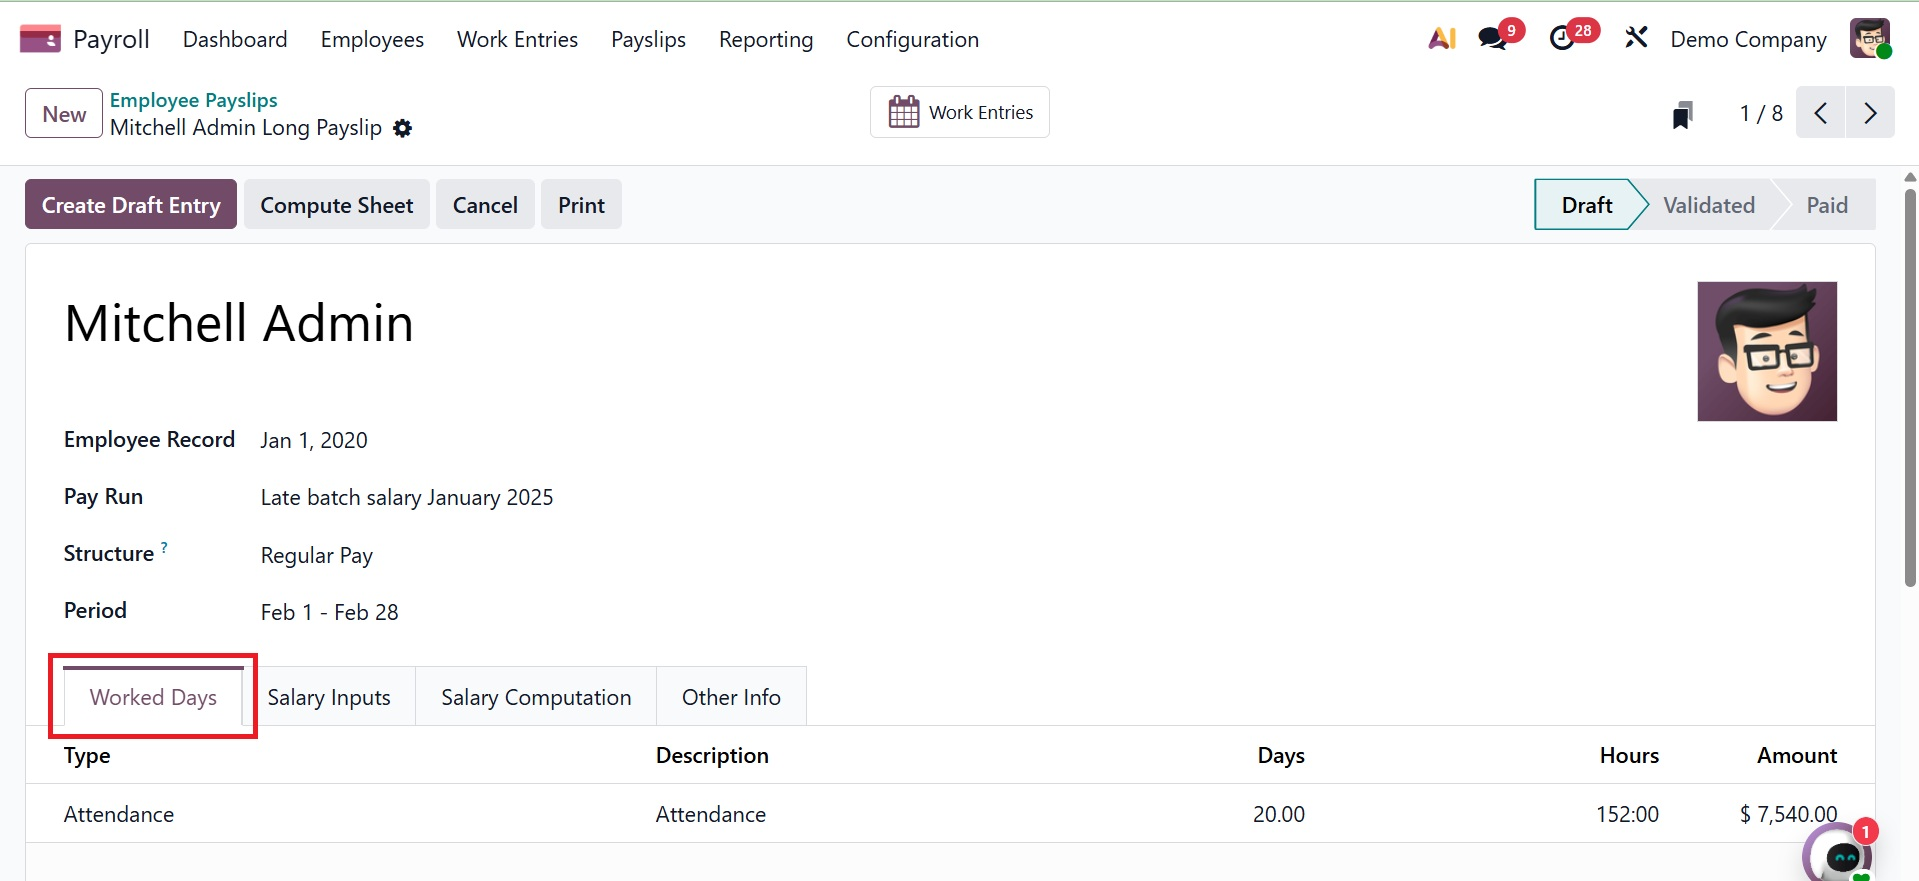This screenshot has width=1919, height=881.
Task: Go to next payslip record arrow
Action: pyautogui.click(x=1870, y=113)
